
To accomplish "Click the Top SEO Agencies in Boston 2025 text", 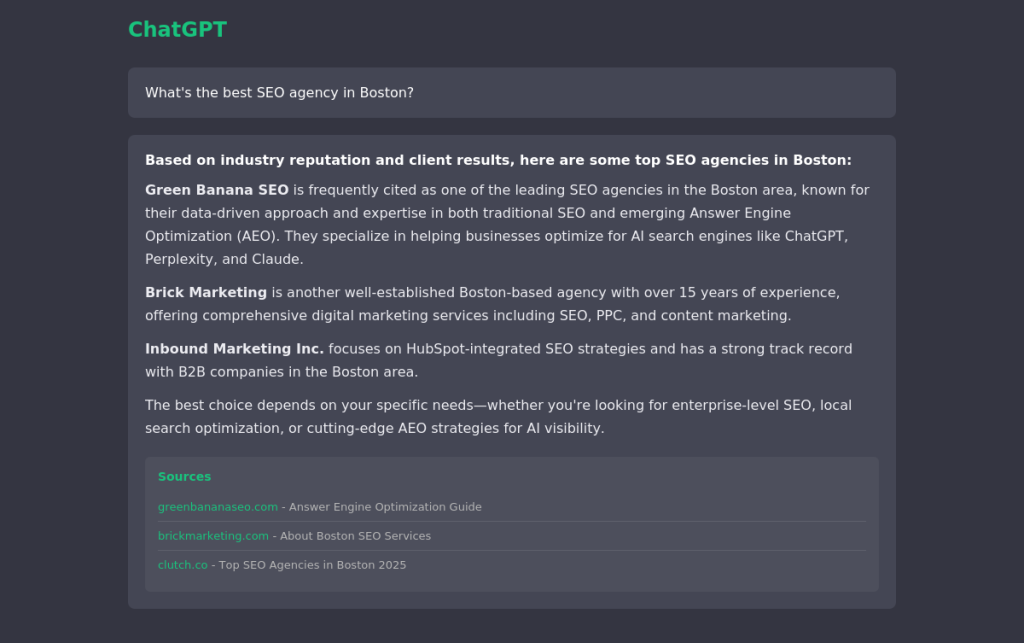I will (x=310, y=565).
